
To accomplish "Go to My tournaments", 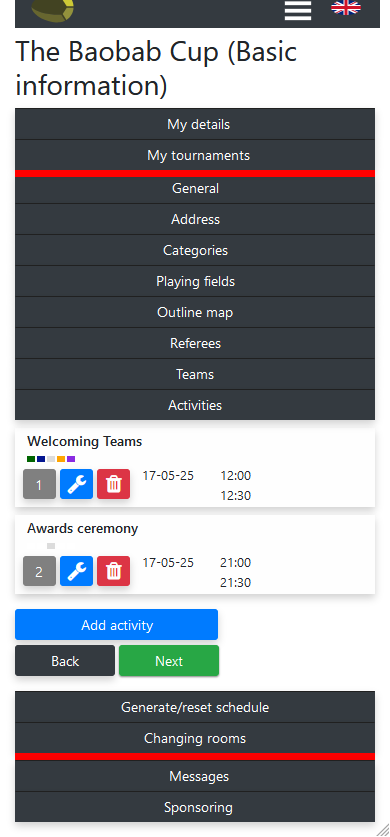I will pos(195,155).
